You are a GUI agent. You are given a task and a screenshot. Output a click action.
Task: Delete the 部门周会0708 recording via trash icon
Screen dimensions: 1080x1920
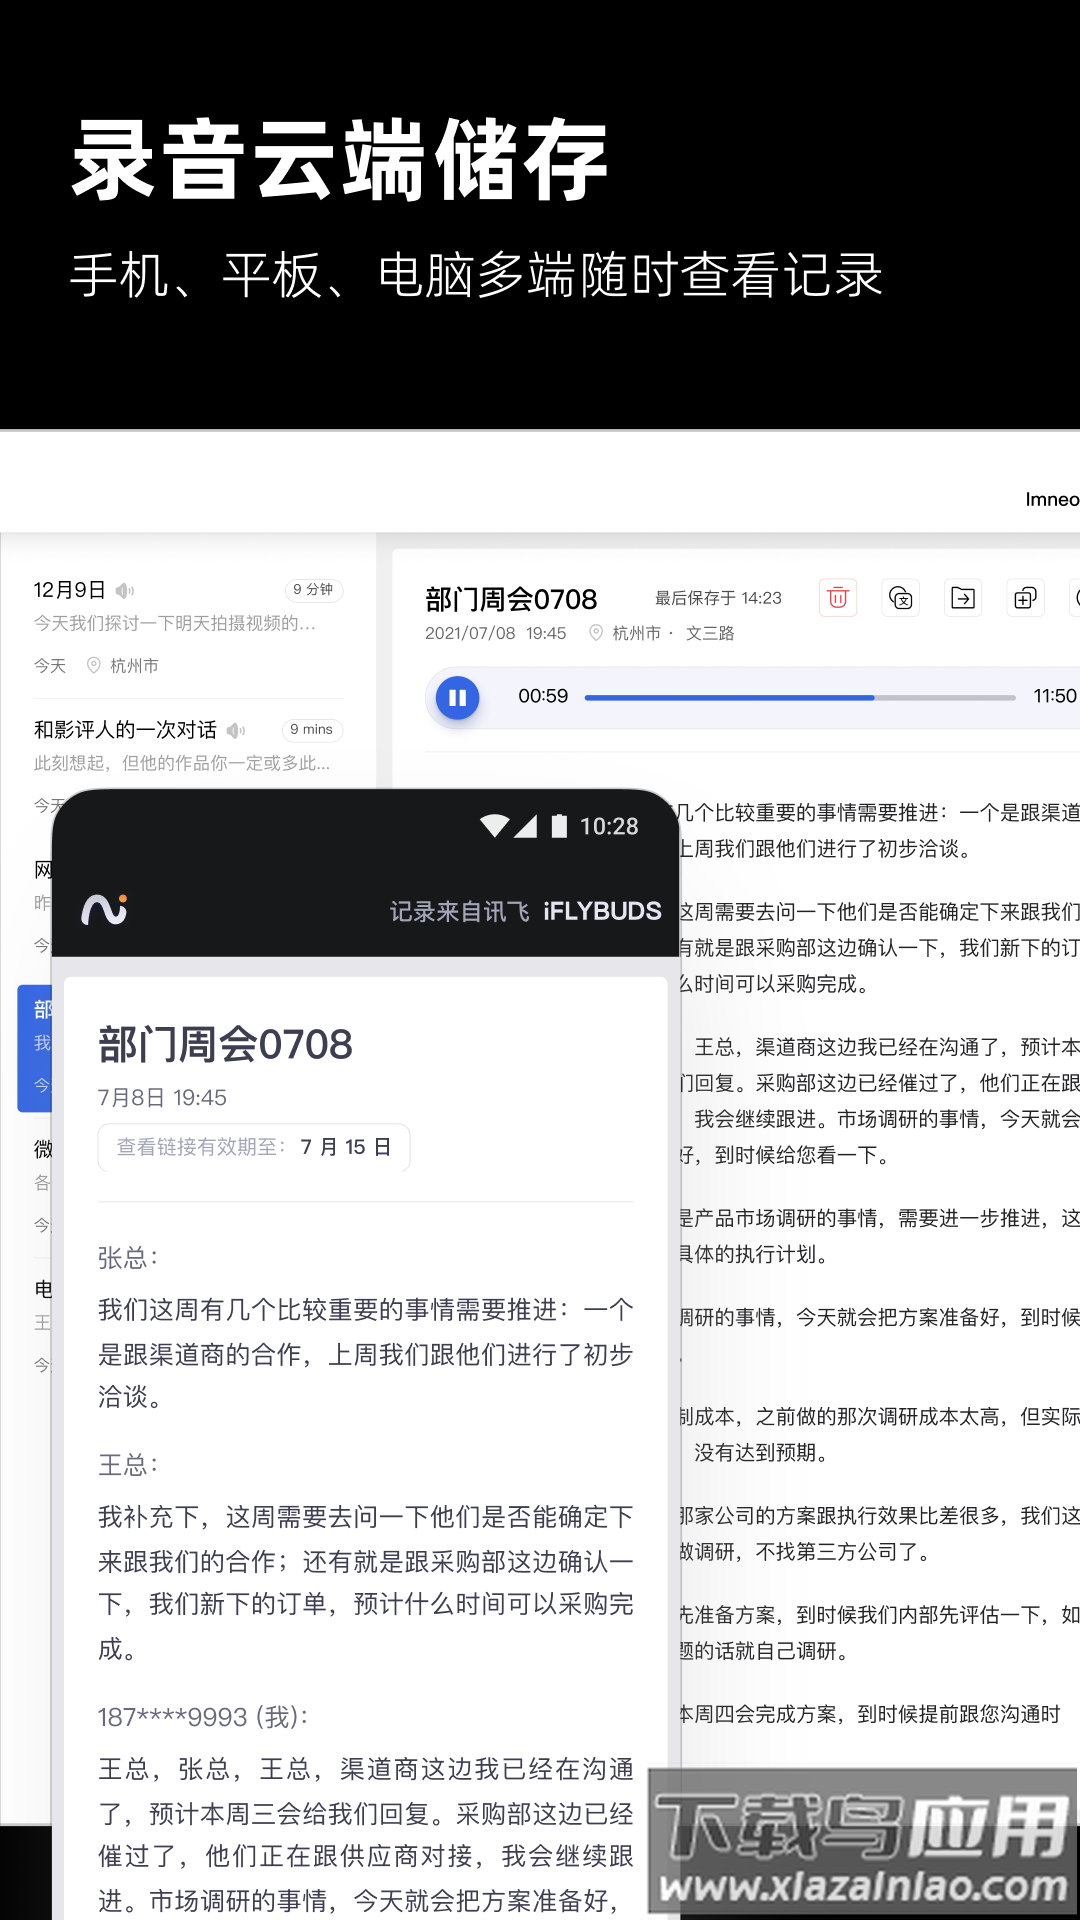tap(838, 598)
